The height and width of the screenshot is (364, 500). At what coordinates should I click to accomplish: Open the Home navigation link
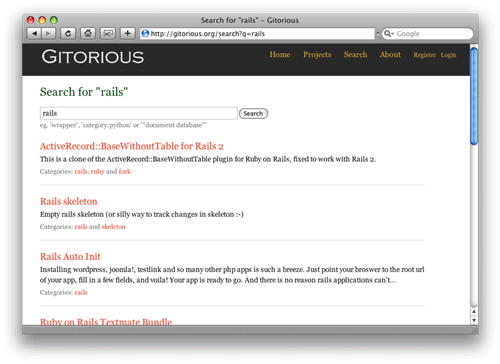point(280,55)
